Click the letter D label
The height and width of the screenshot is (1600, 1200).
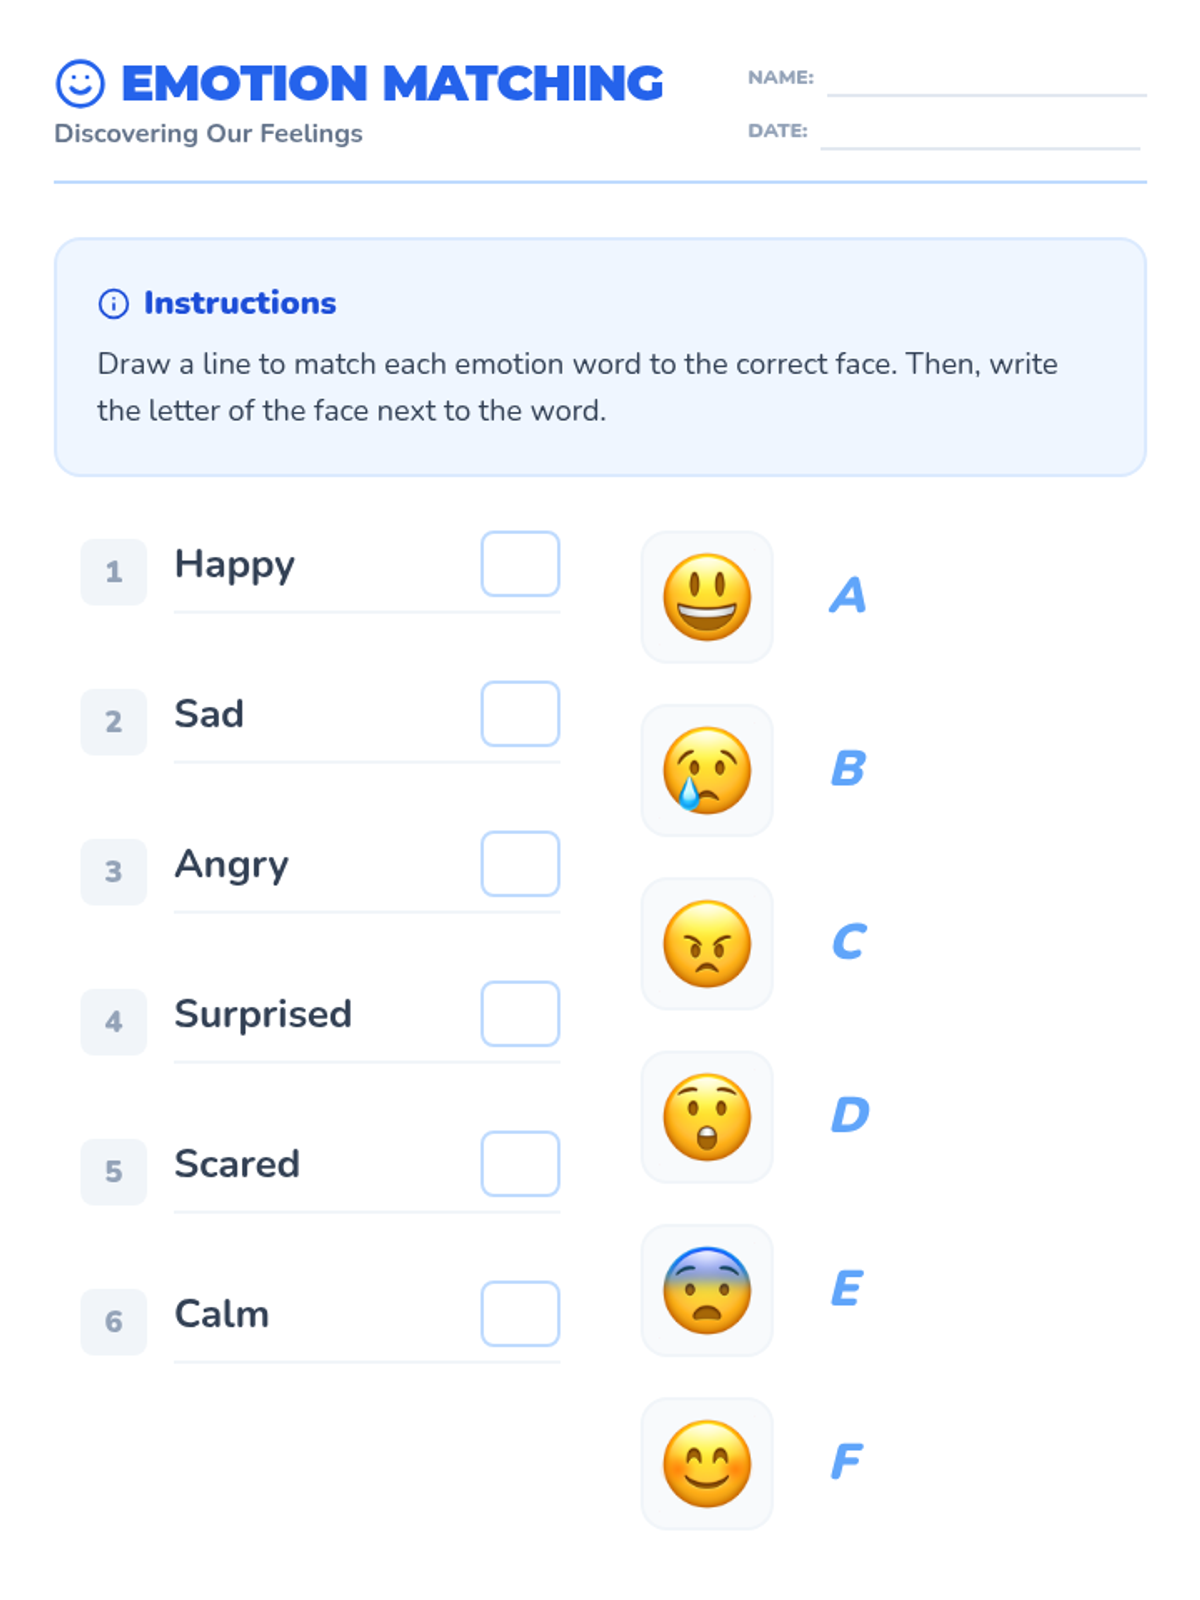[x=850, y=1115]
